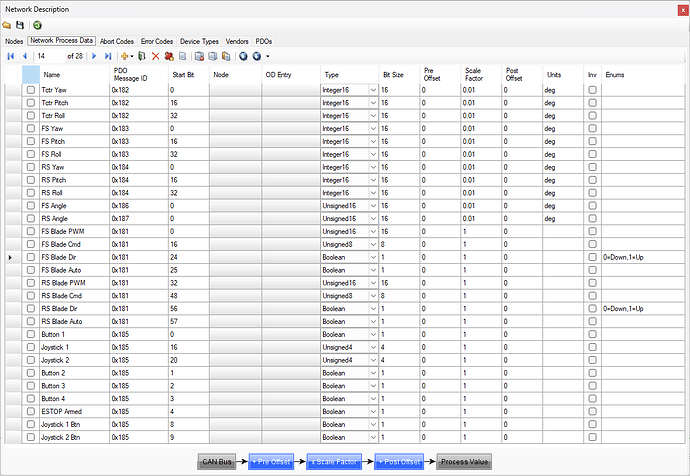Image resolution: width=690 pixels, height=476 pixels.
Task: Click the Enums cell for FS Blade Dir row
Action: click(643, 257)
